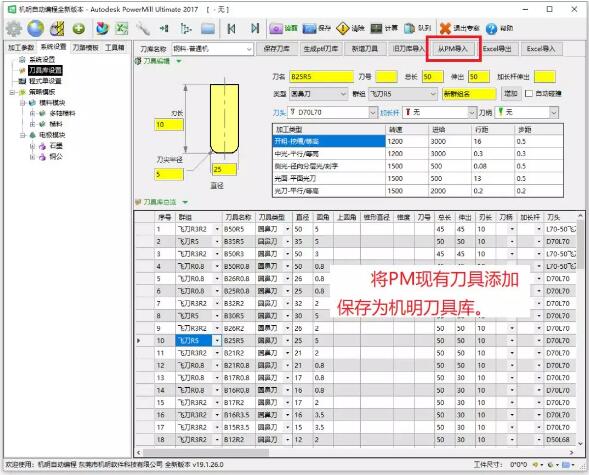Expand the 铜公 tree node
Image resolution: width=589 pixels, height=475 pixels.
(32, 157)
